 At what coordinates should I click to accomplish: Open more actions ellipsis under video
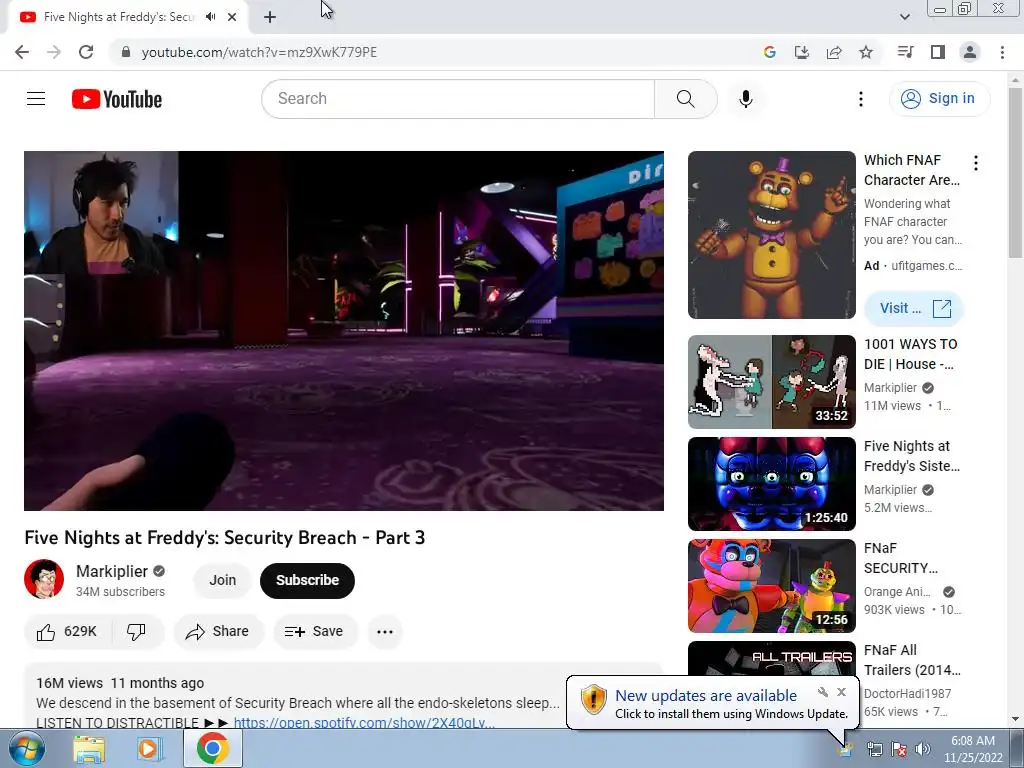tap(385, 632)
